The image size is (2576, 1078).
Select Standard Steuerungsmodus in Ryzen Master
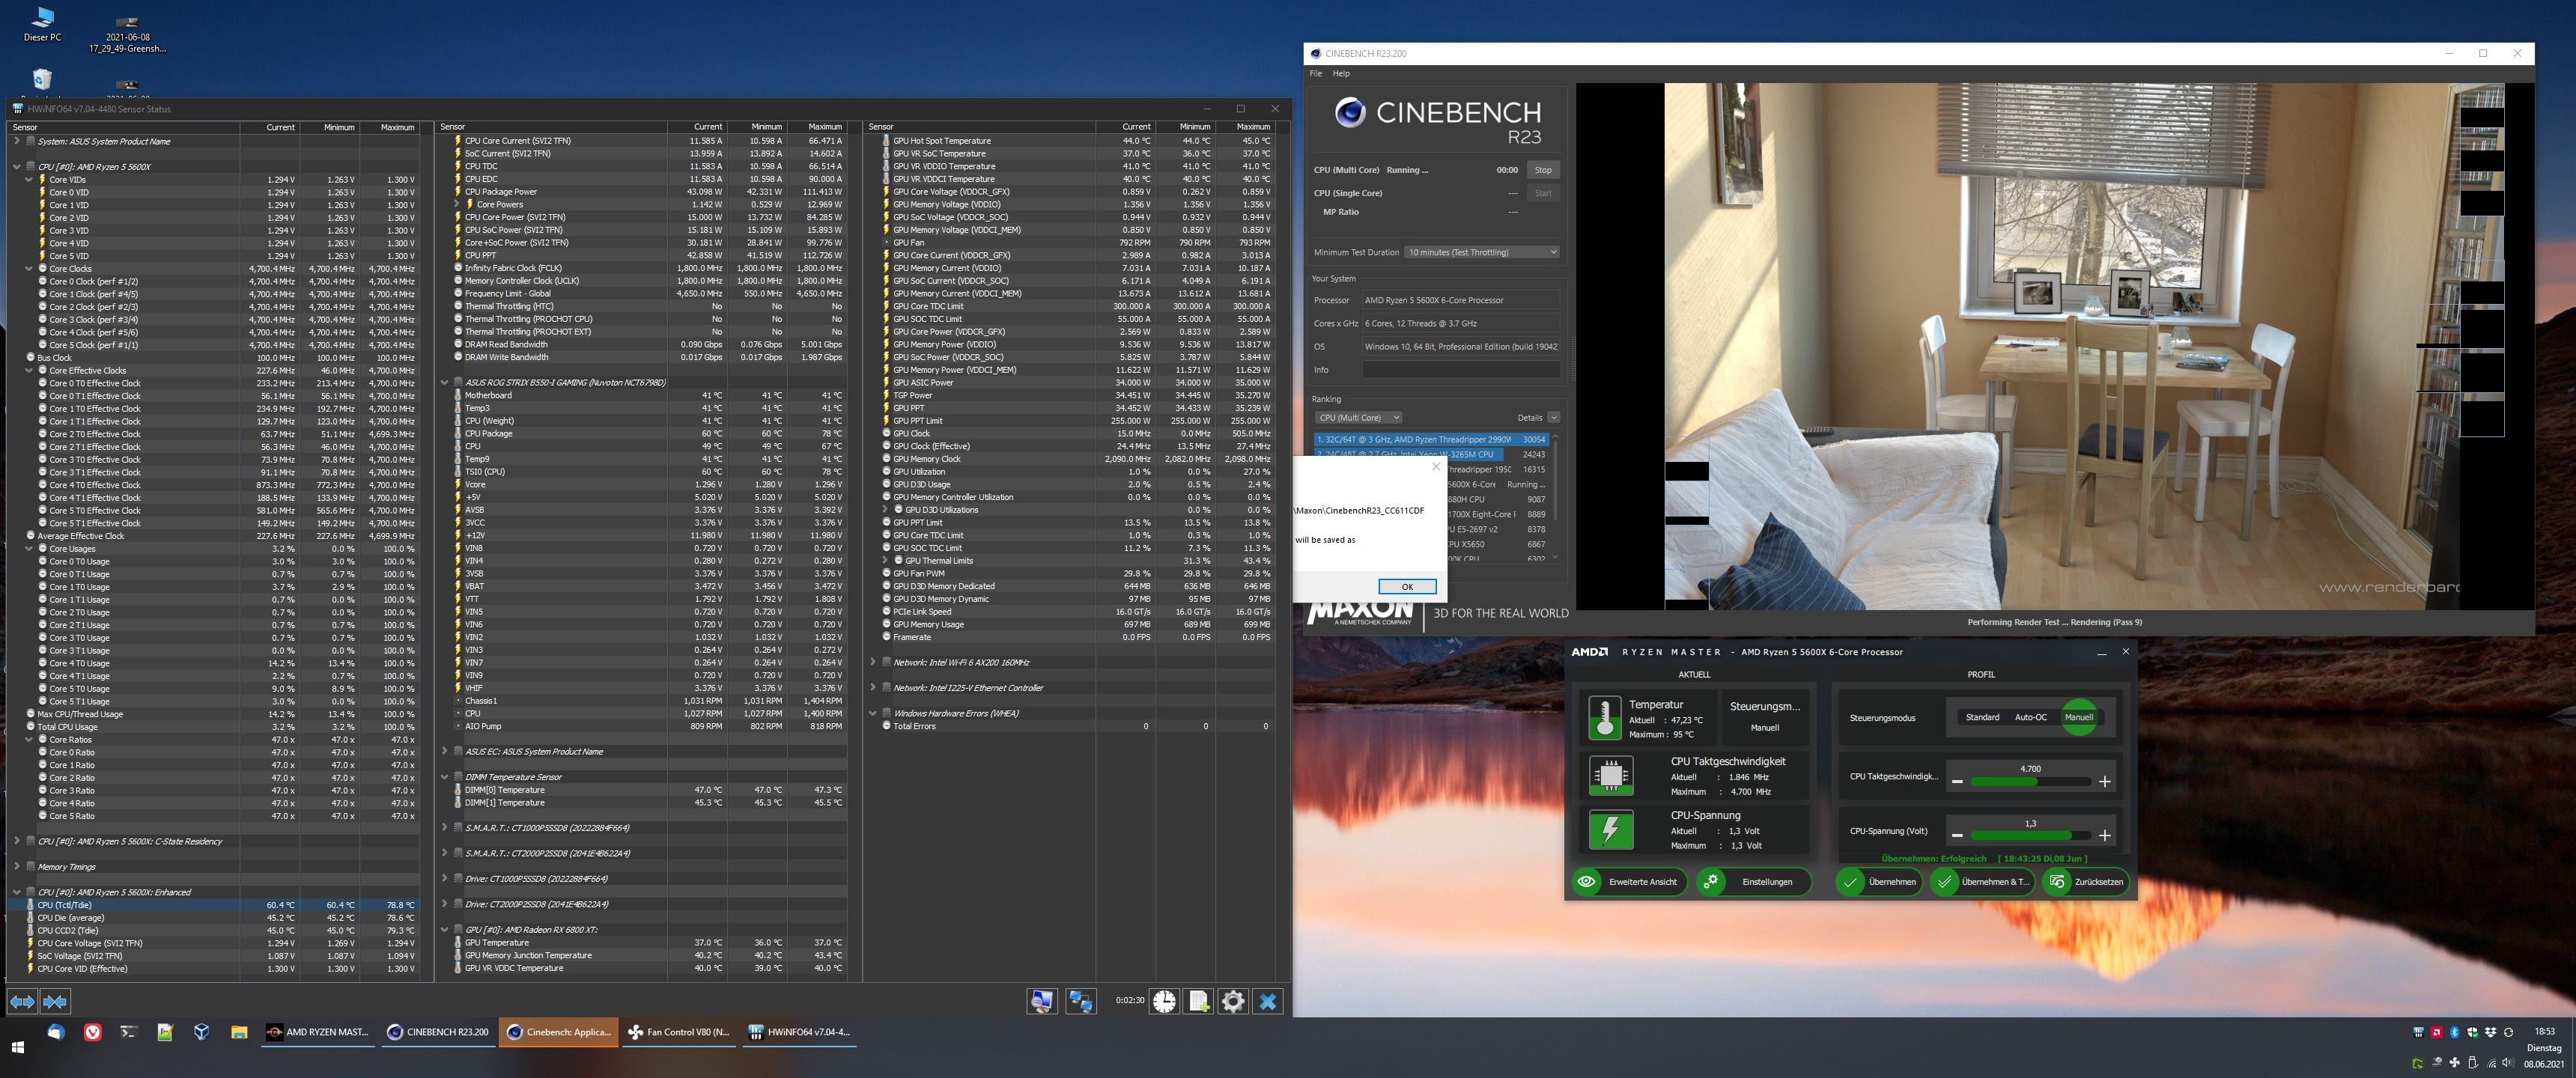(1982, 717)
